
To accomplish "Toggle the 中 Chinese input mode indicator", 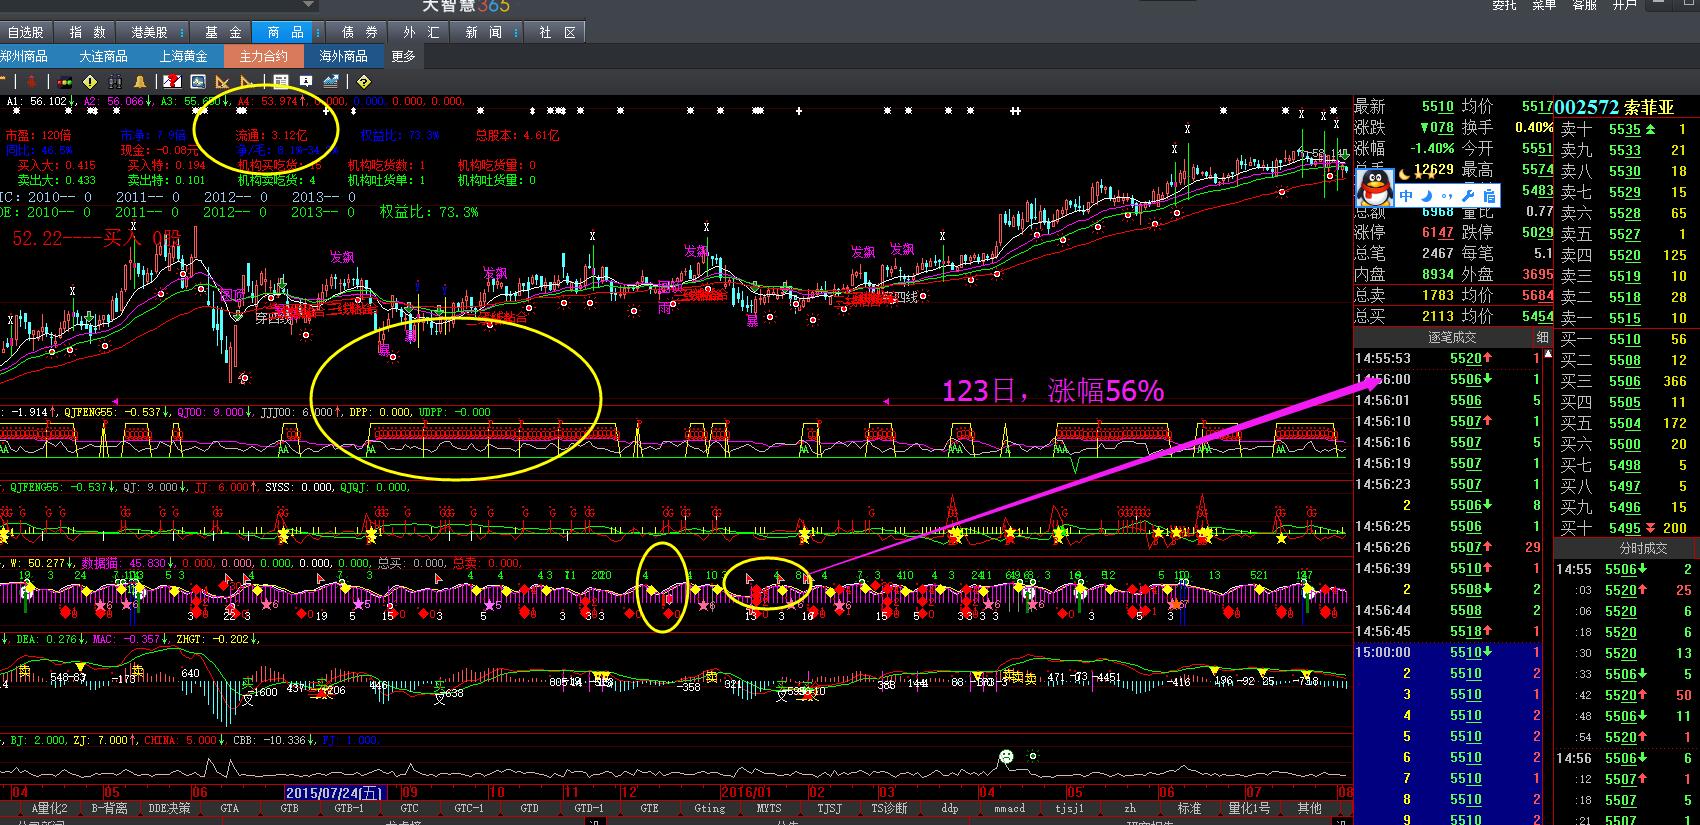I will pyautogui.click(x=1406, y=196).
